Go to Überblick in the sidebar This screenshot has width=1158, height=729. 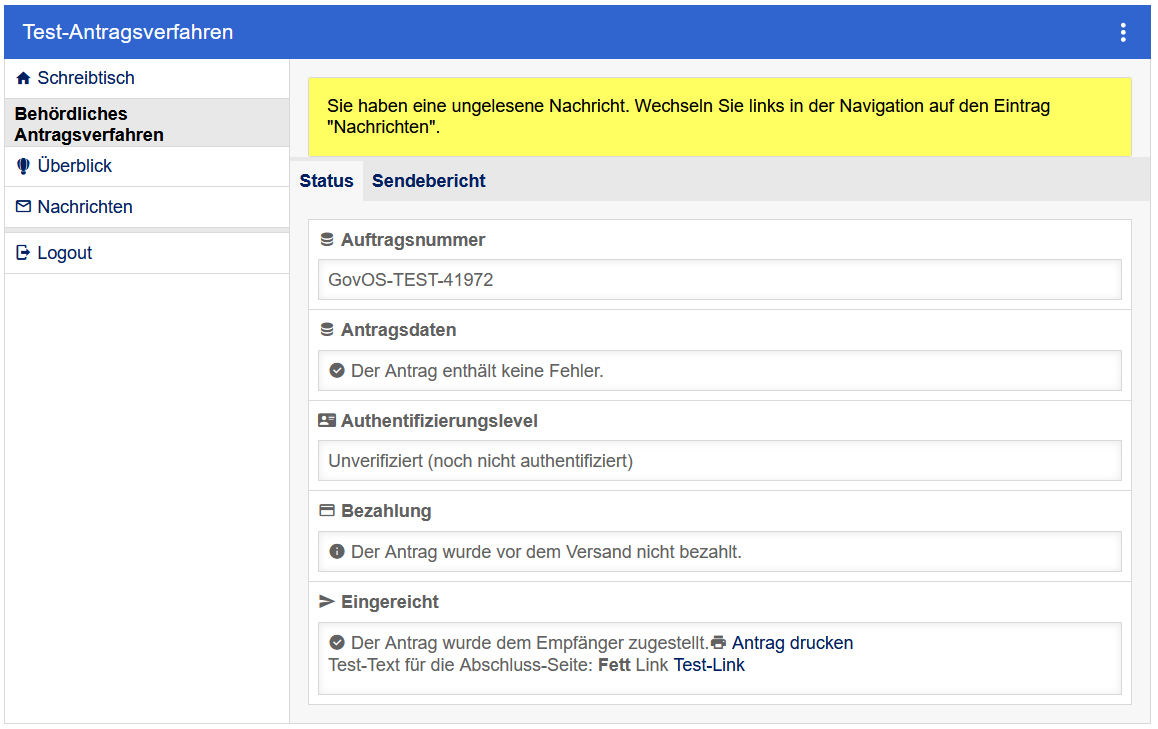(75, 166)
